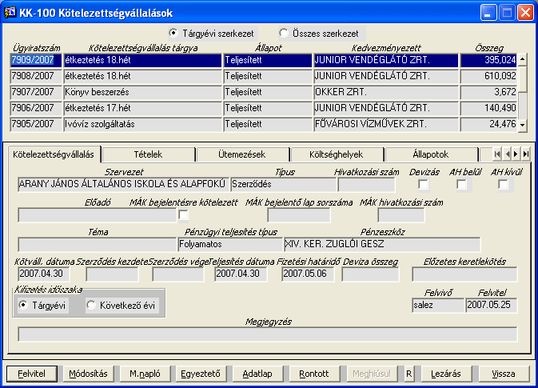Click FŐVÁROSI VÍZMŰVEK ZRT. cell
This screenshot has width=538, height=388.
click(x=386, y=124)
